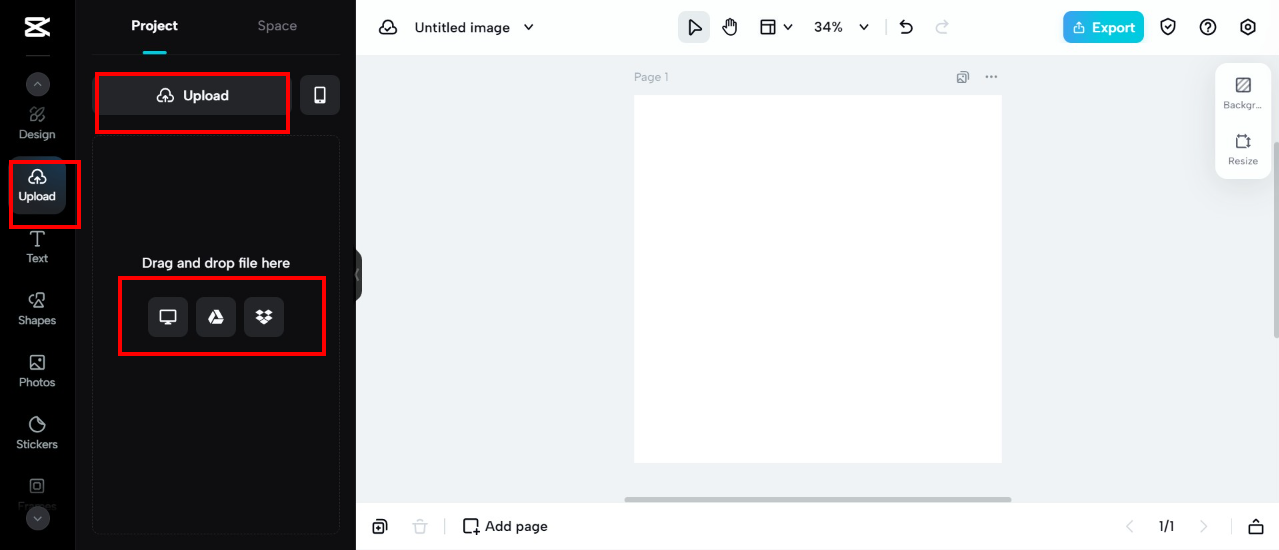Click the Resize canvas tool

(1243, 149)
